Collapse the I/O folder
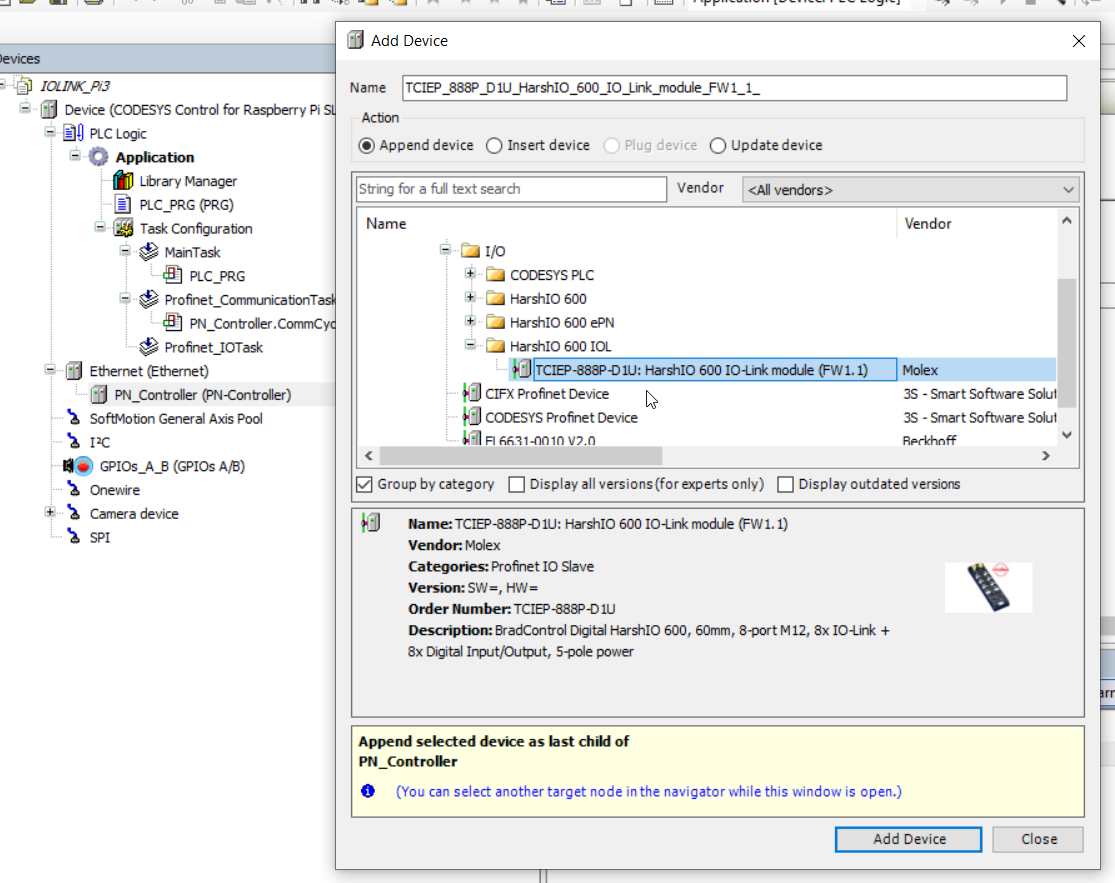This screenshot has height=883, width=1115. (445, 249)
